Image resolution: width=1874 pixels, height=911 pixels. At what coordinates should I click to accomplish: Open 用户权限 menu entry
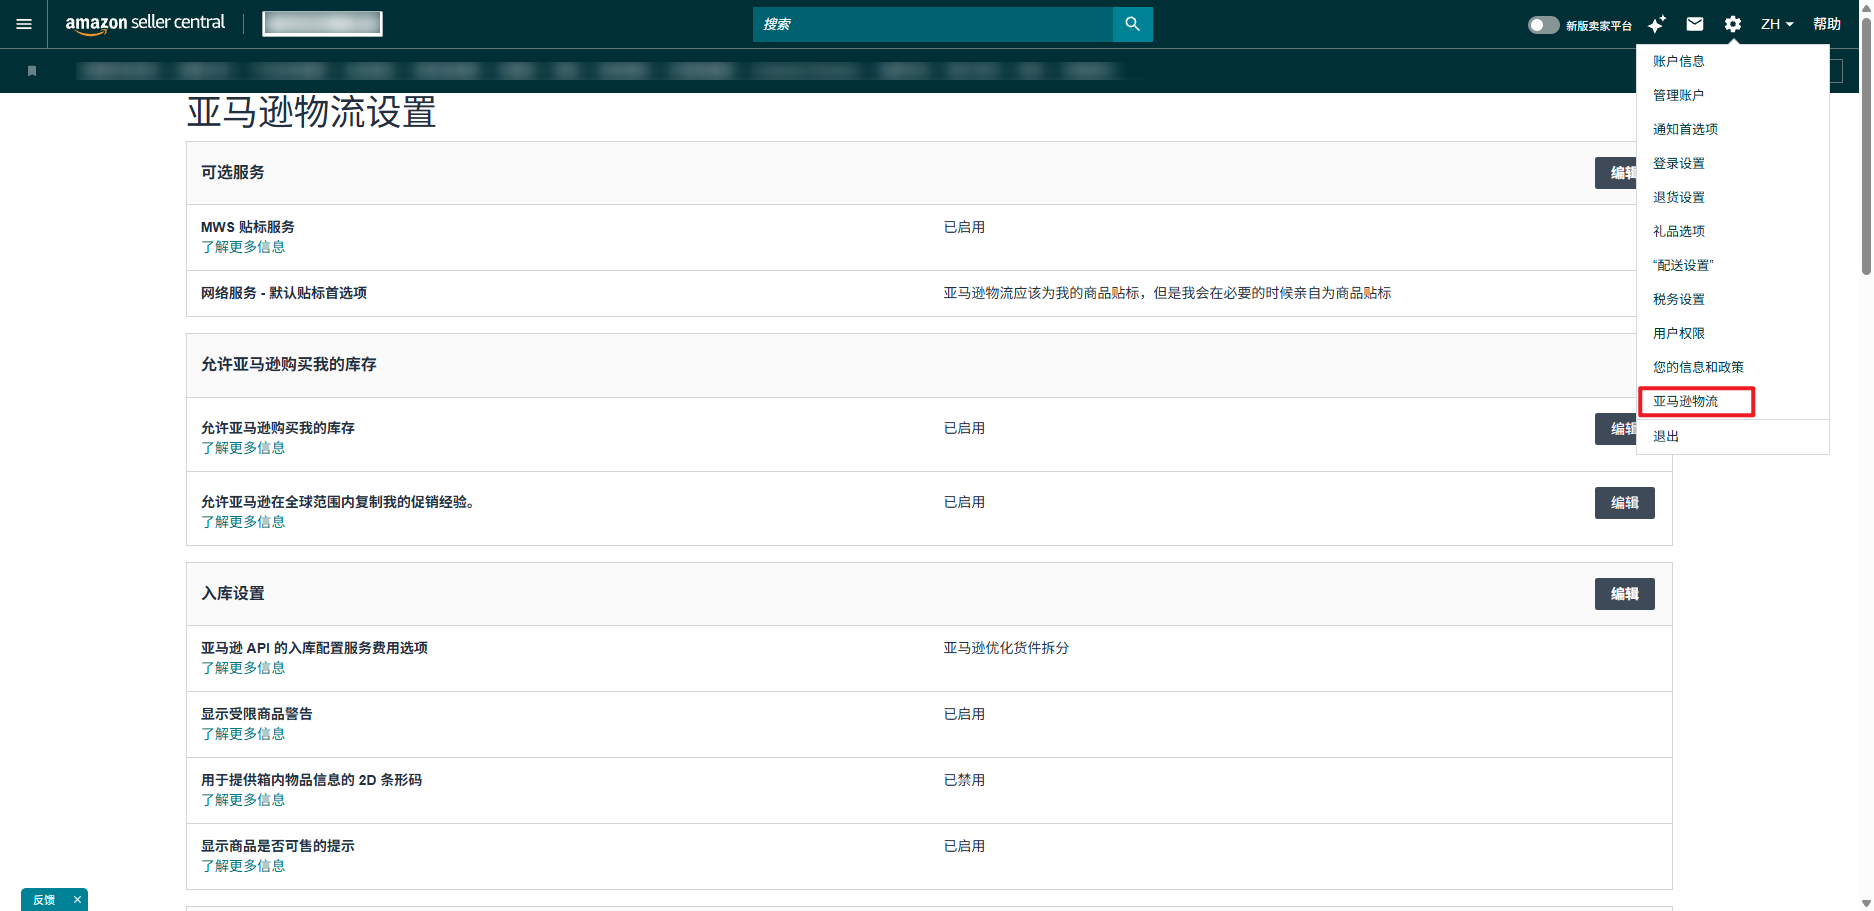tap(1678, 333)
